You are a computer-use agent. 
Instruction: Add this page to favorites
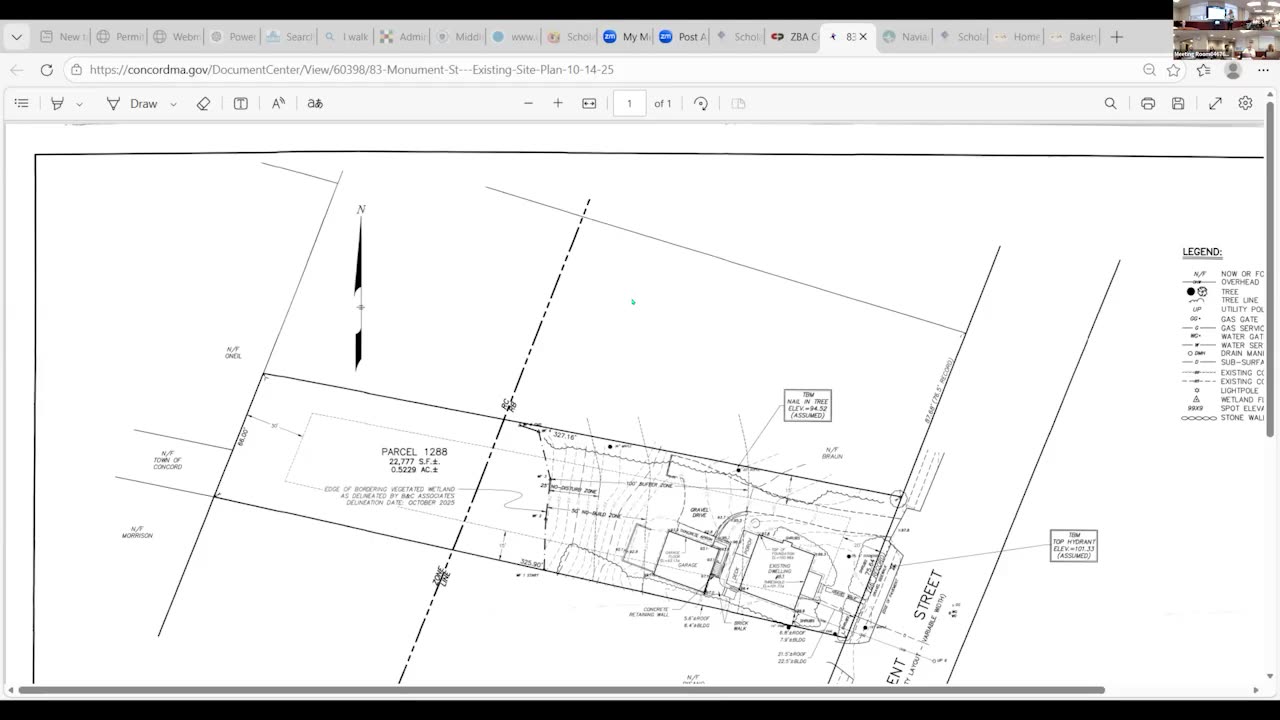1174,70
